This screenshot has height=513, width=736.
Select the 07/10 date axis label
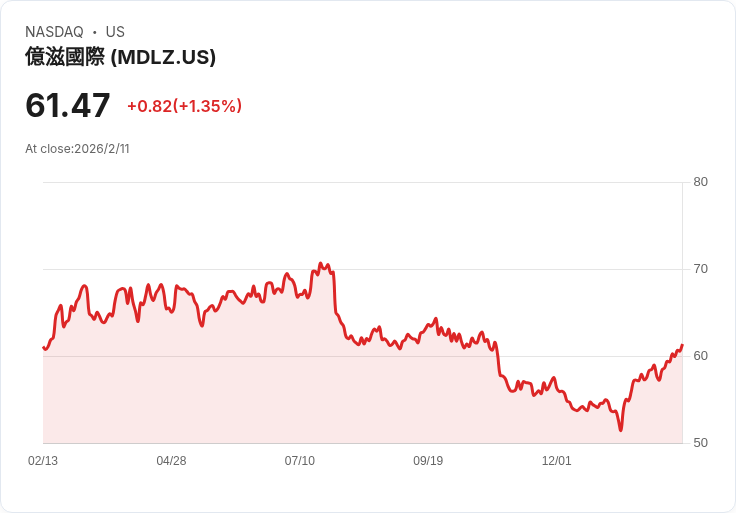click(x=299, y=461)
